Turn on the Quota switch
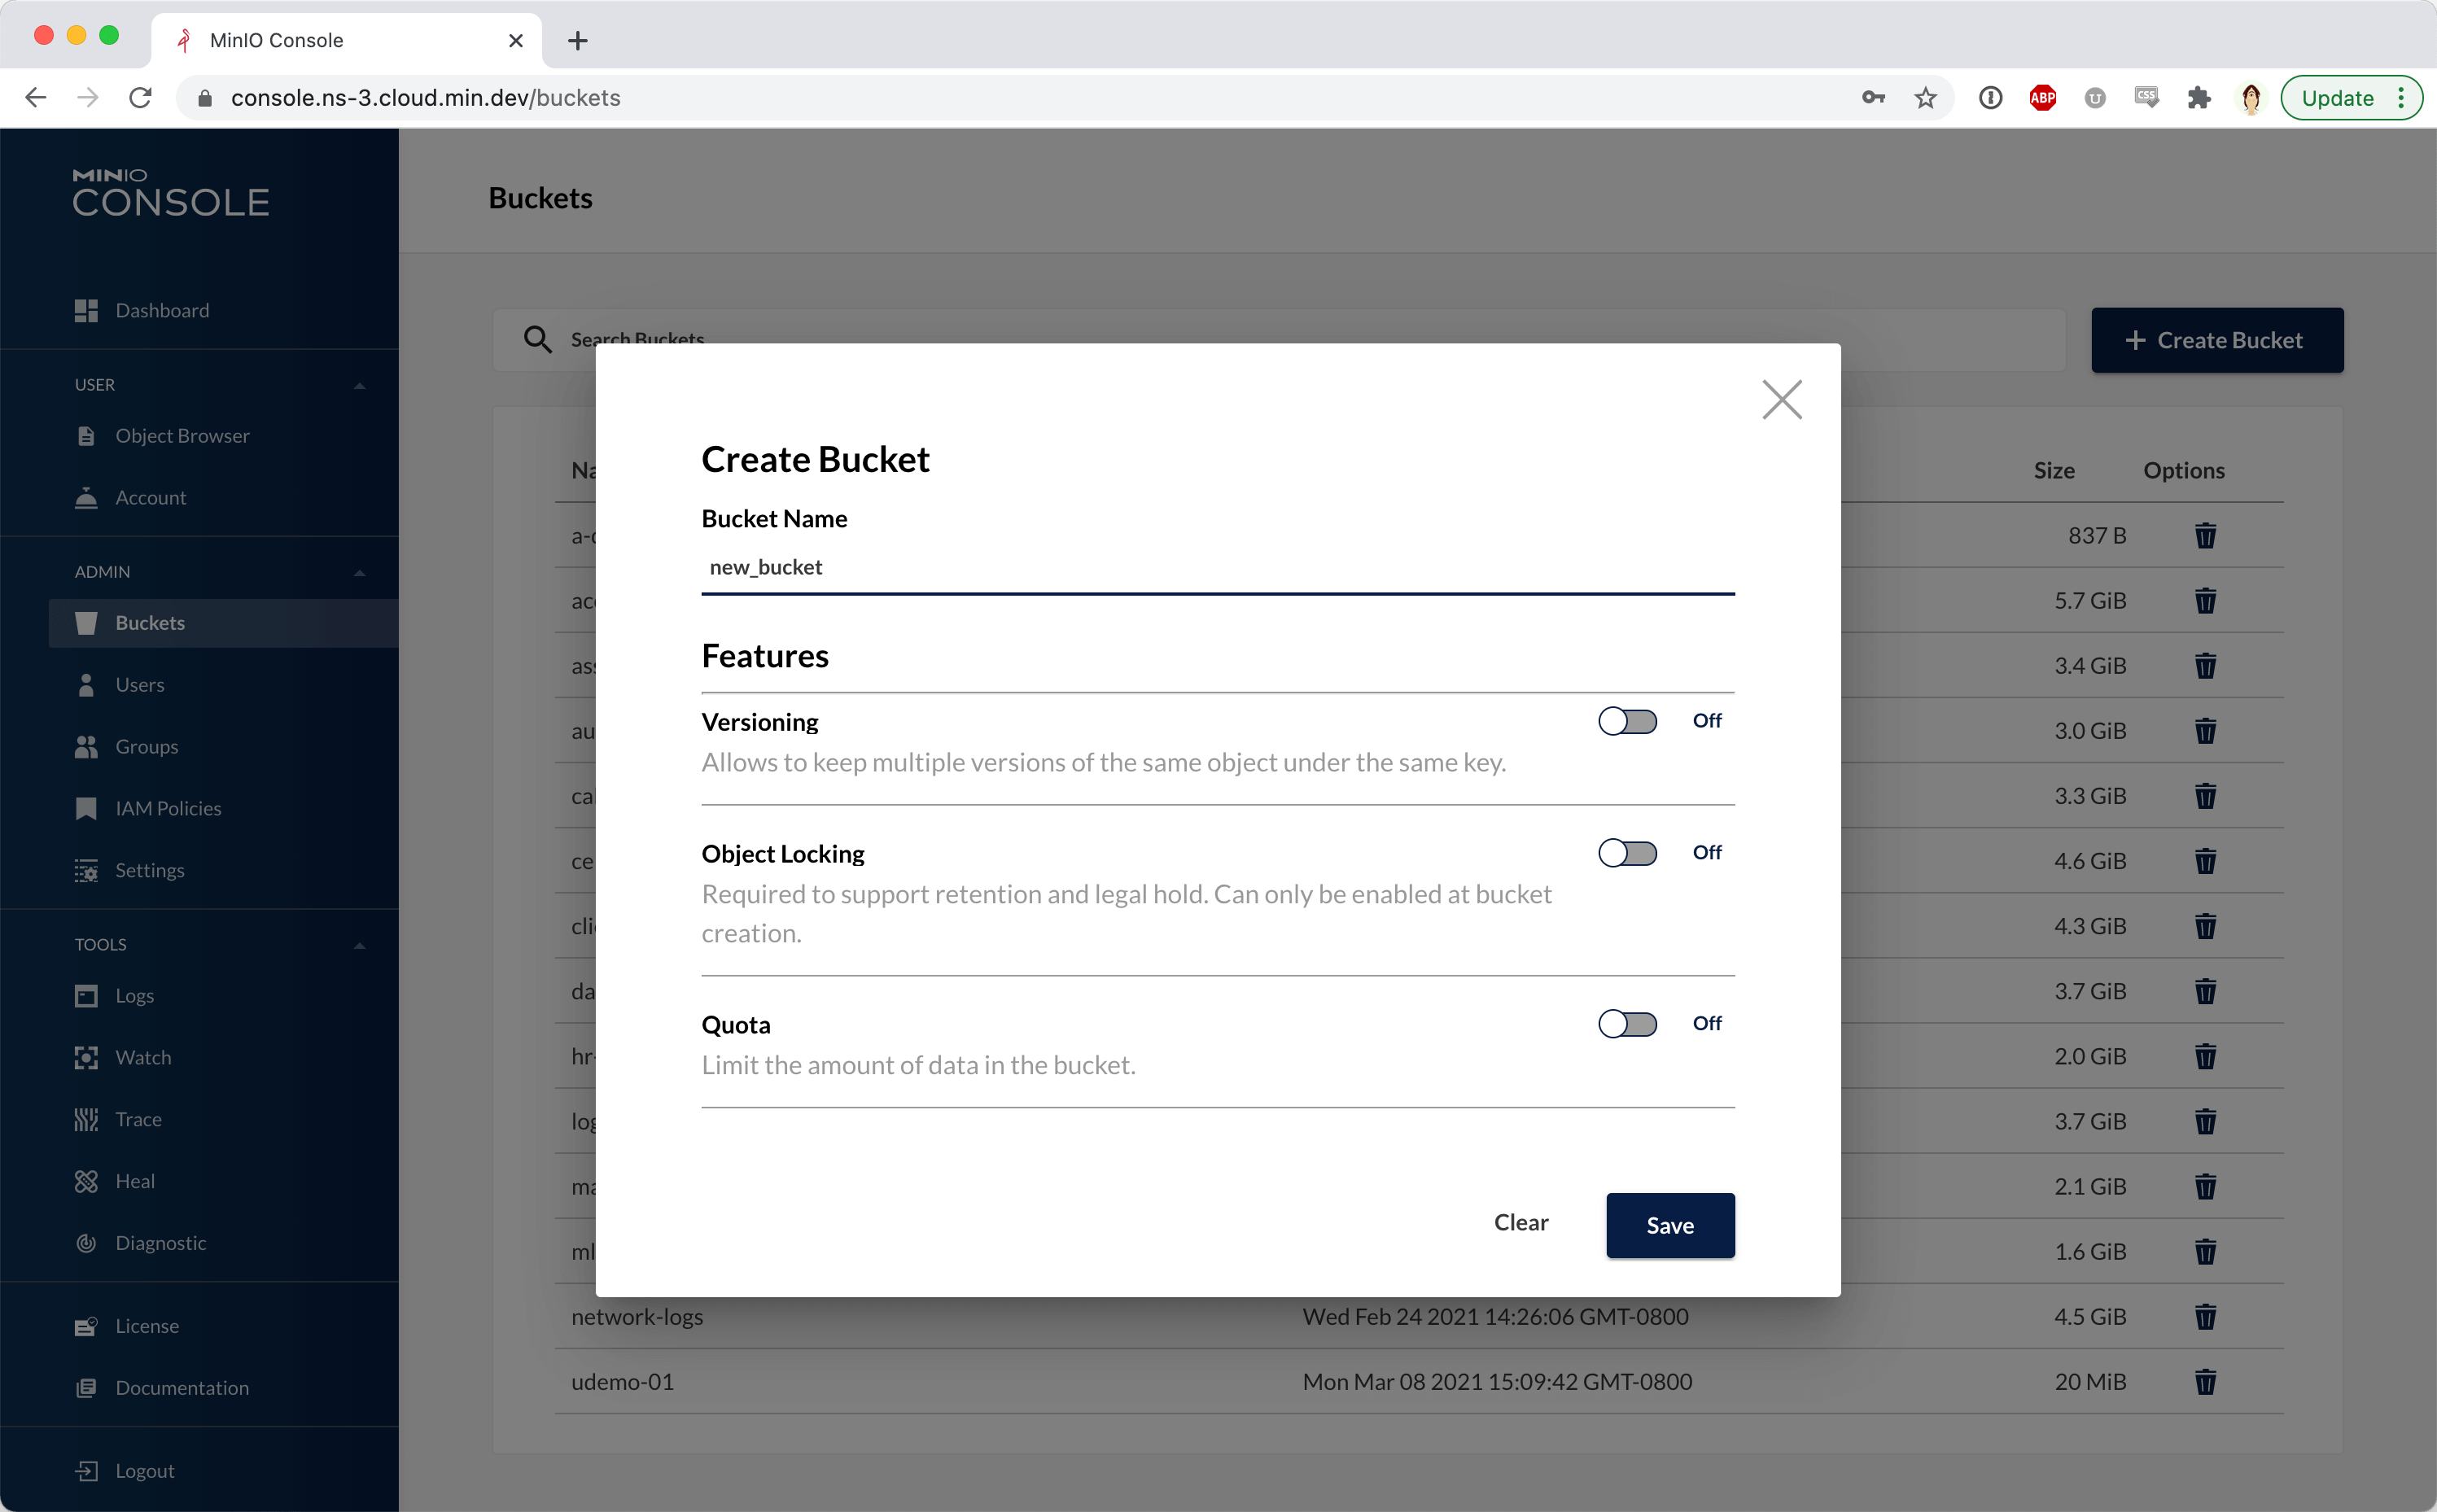Image resolution: width=2437 pixels, height=1512 pixels. pos(1627,1024)
